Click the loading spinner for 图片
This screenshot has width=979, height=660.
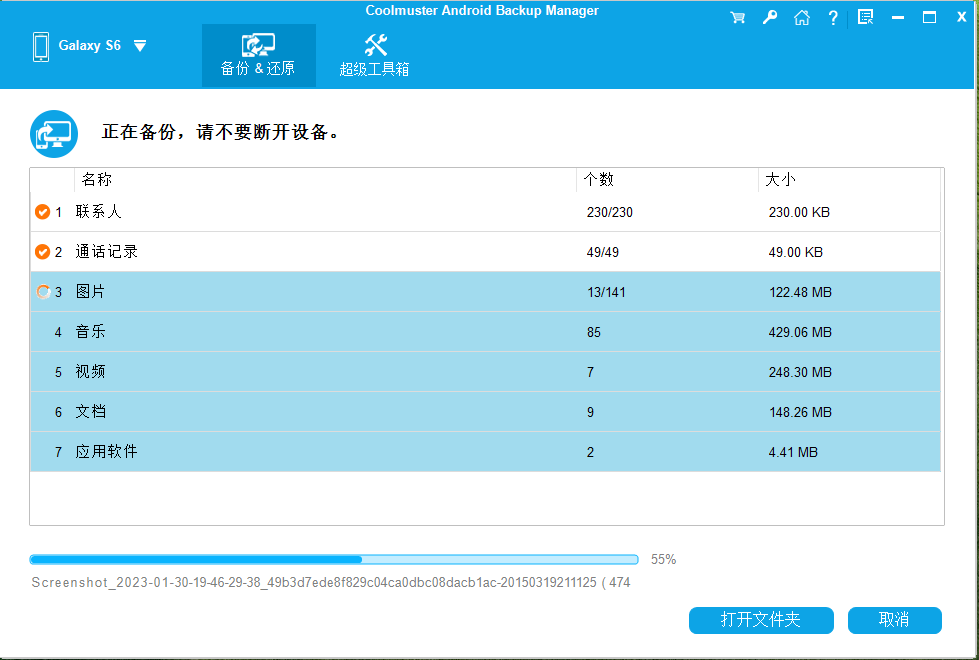[42, 292]
